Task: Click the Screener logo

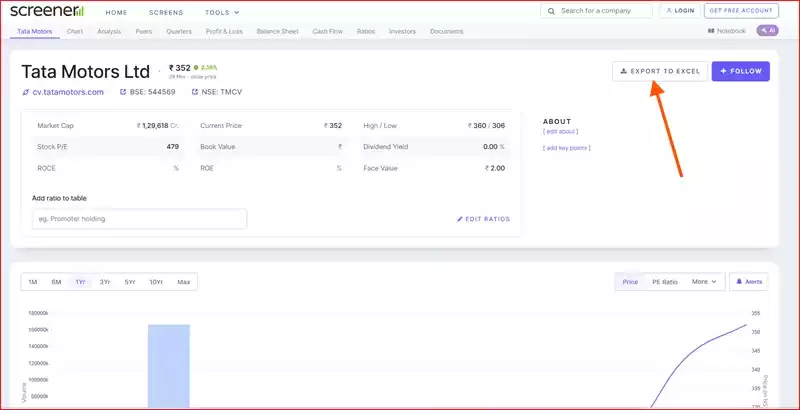Action: point(47,11)
